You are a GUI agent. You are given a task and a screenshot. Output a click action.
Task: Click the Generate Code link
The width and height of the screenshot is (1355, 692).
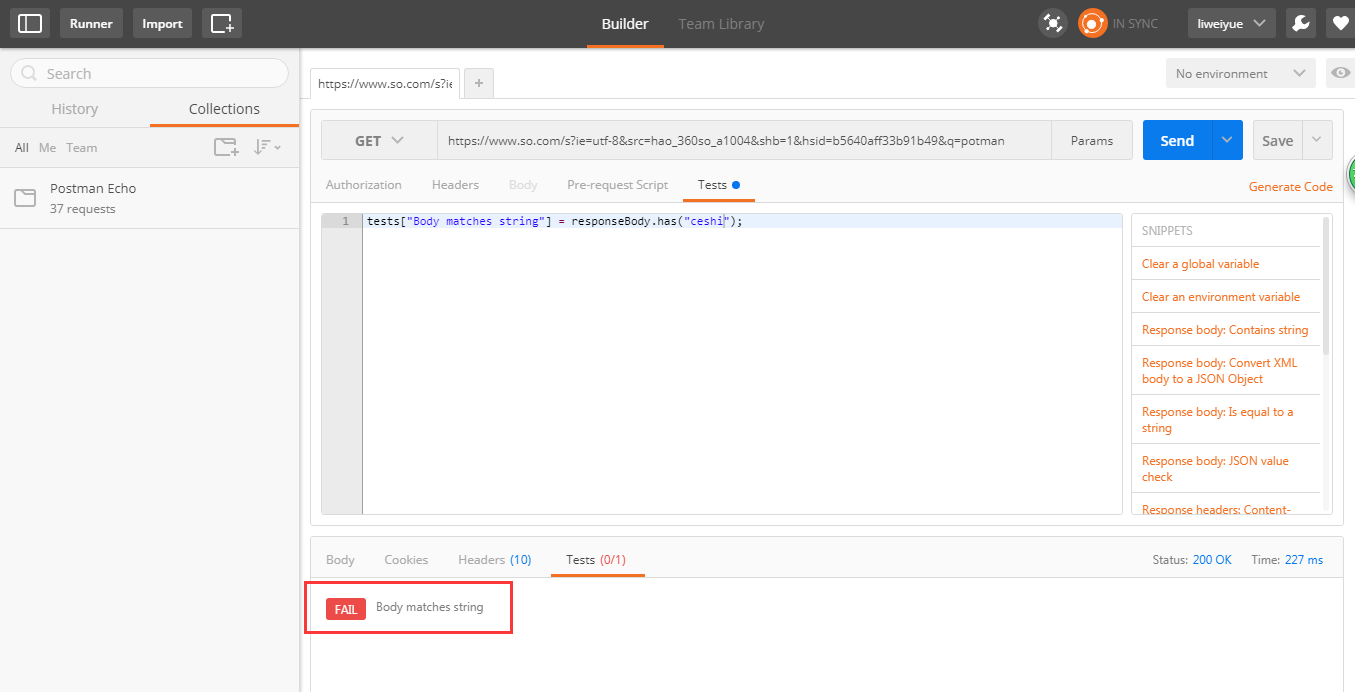coord(1290,187)
